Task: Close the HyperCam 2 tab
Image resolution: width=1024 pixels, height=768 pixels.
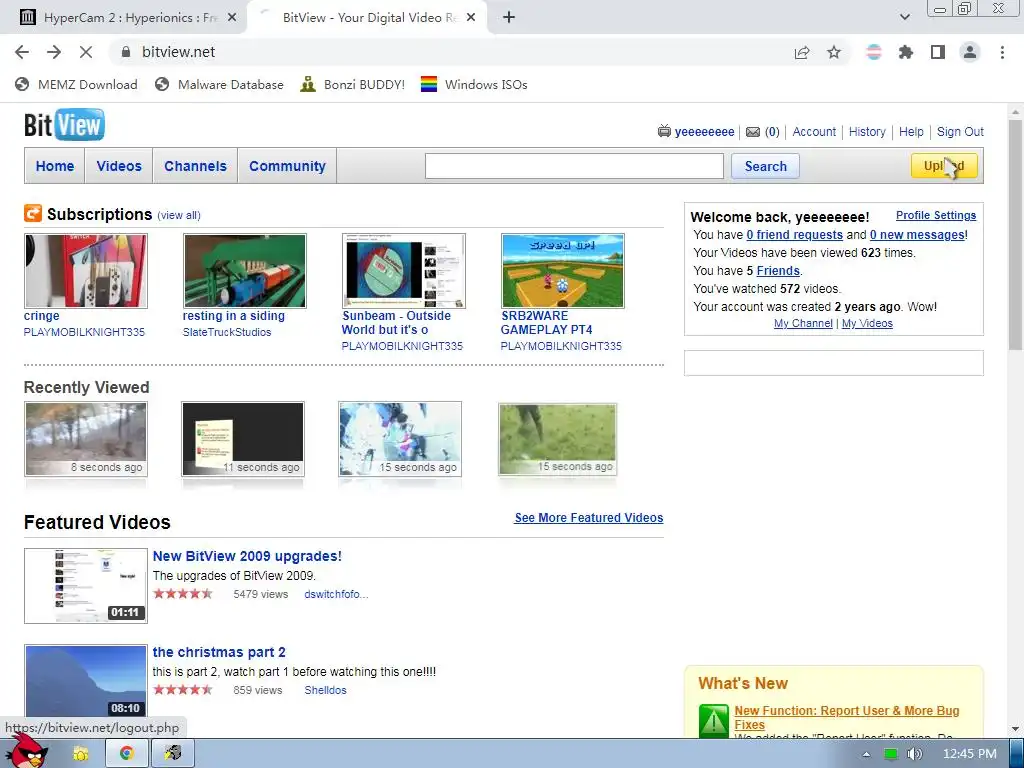Action: 231,18
